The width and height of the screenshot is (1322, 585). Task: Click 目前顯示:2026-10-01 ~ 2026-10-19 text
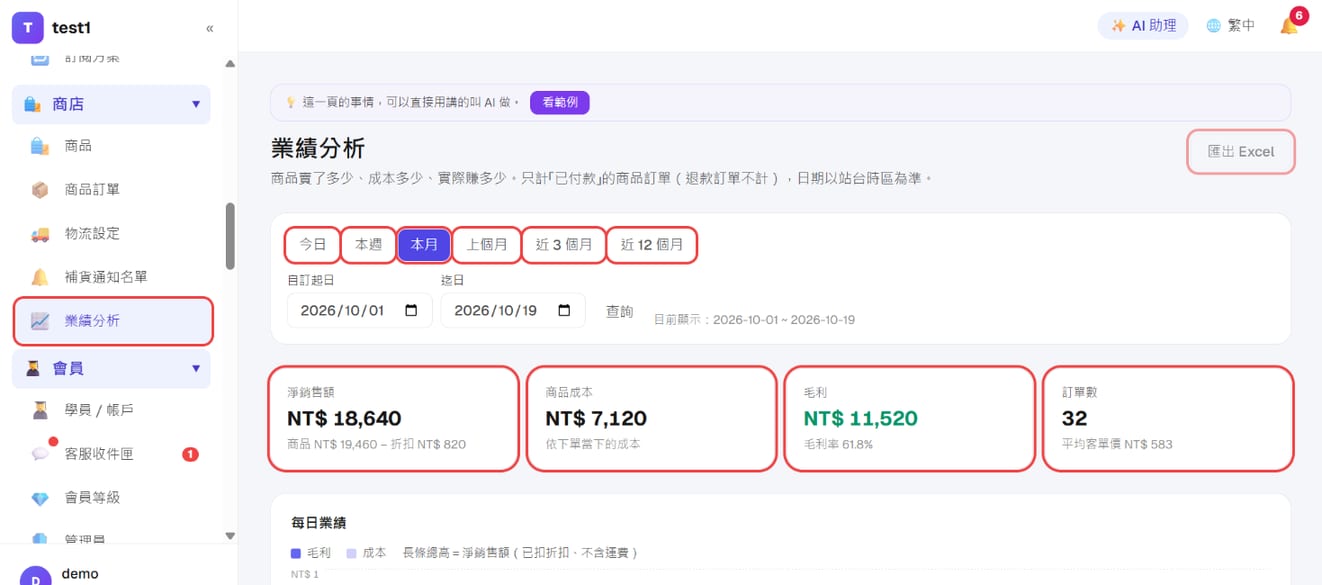[754, 320]
